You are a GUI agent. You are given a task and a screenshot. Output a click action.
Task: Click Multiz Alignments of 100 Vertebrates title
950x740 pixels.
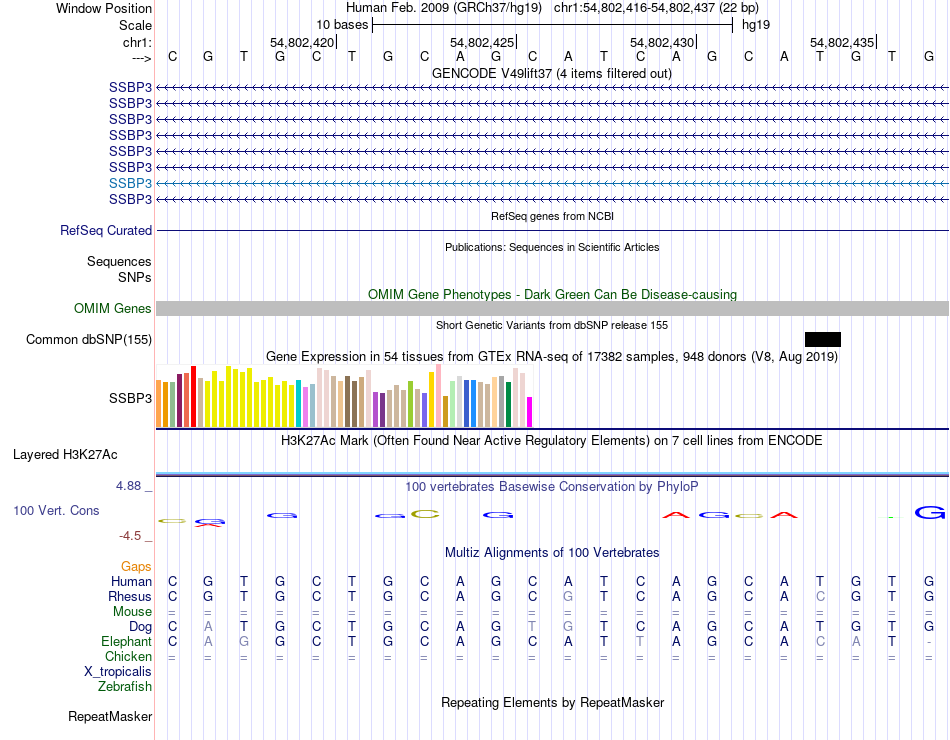[552, 553]
